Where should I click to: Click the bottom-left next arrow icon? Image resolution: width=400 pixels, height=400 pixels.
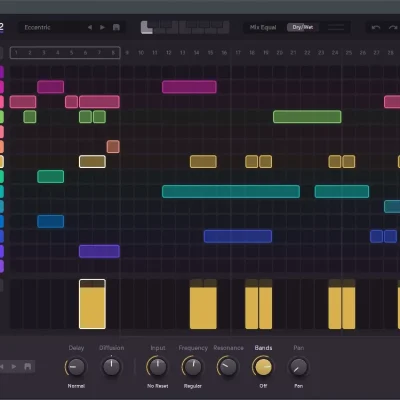14,367
